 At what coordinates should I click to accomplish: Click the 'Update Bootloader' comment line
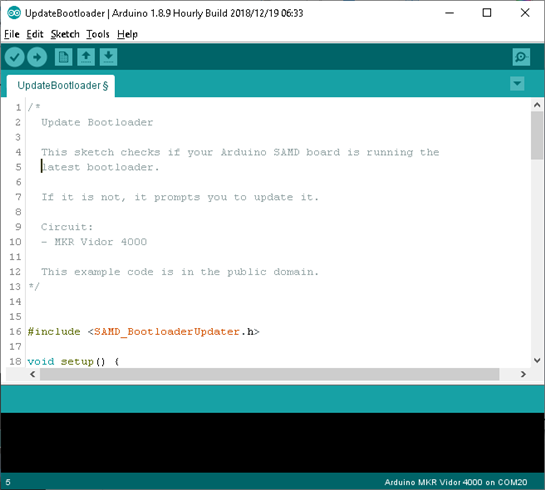tap(97, 123)
